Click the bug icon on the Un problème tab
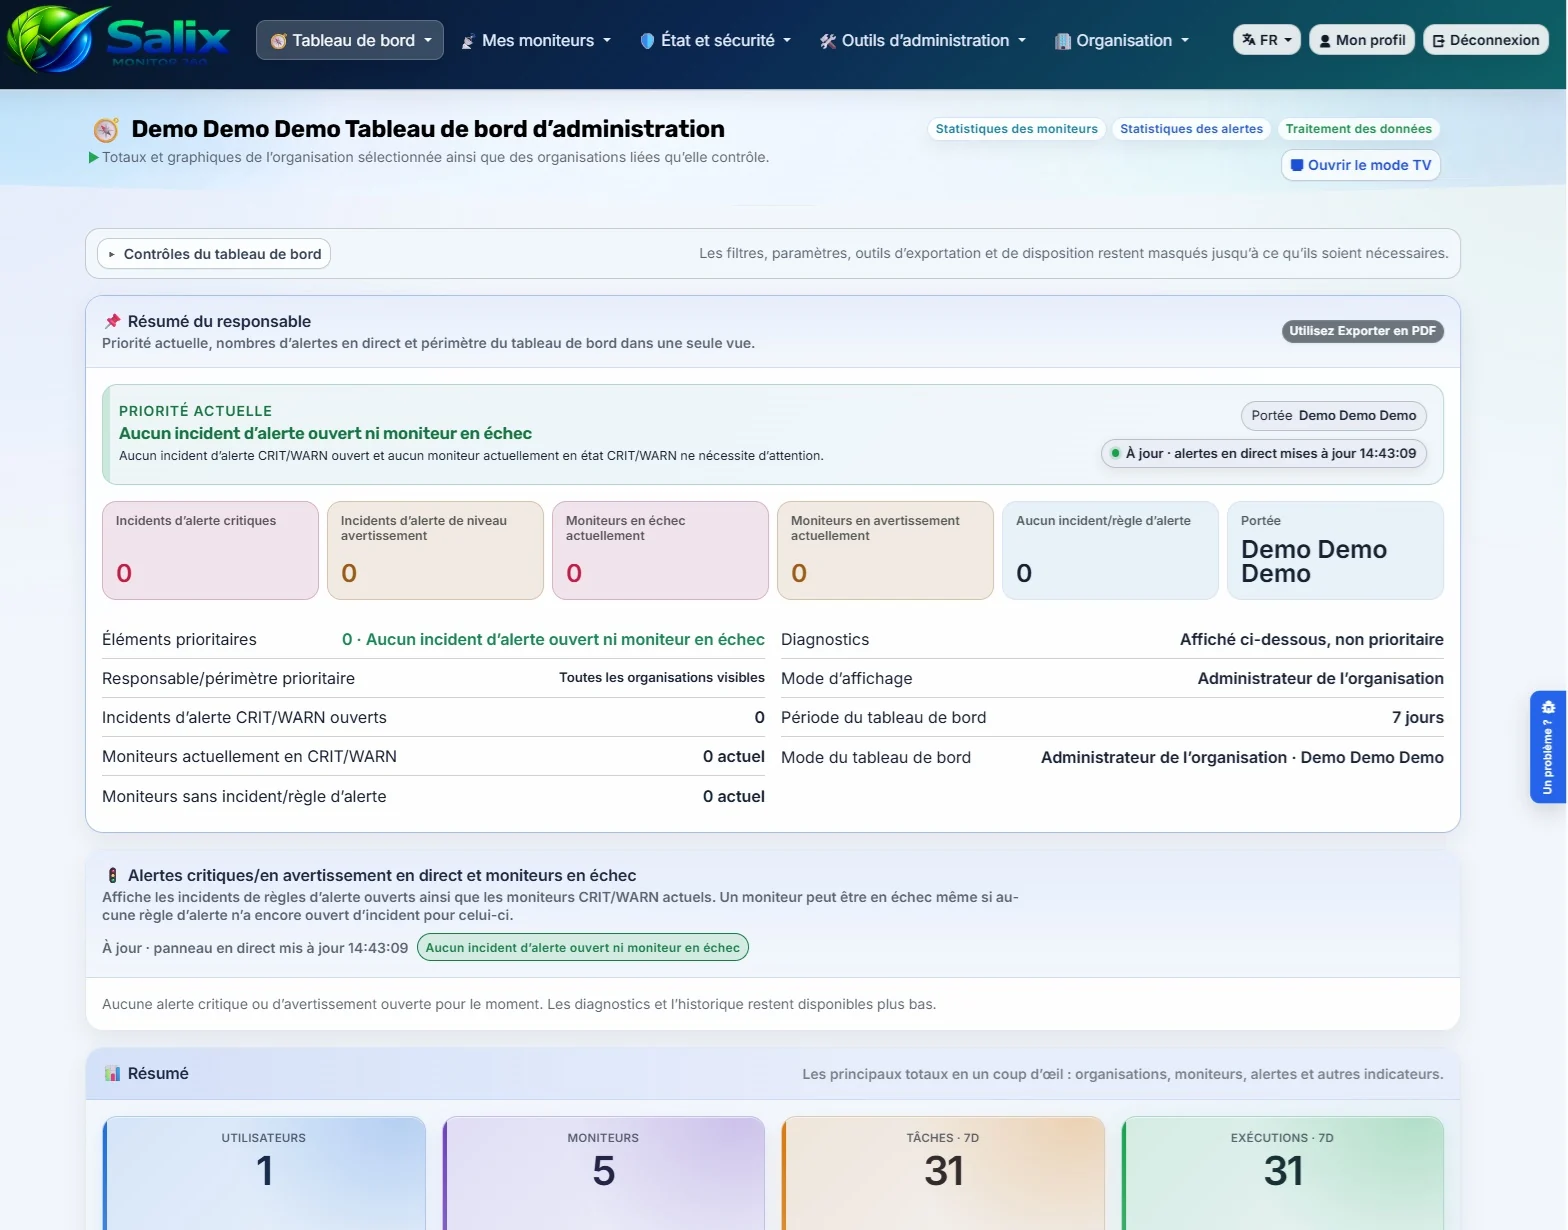Image resolution: width=1568 pixels, height=1230 pixels. pos(1548,706)
